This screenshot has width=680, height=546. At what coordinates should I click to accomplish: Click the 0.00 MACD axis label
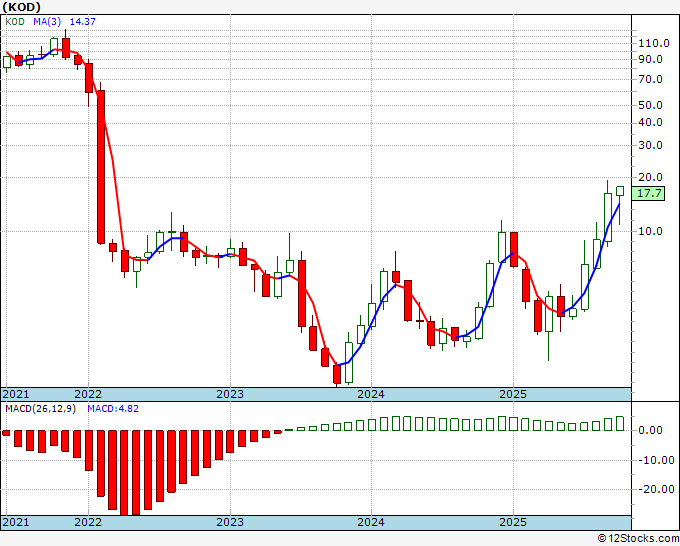pyautogui.click(x=651, y=430)
